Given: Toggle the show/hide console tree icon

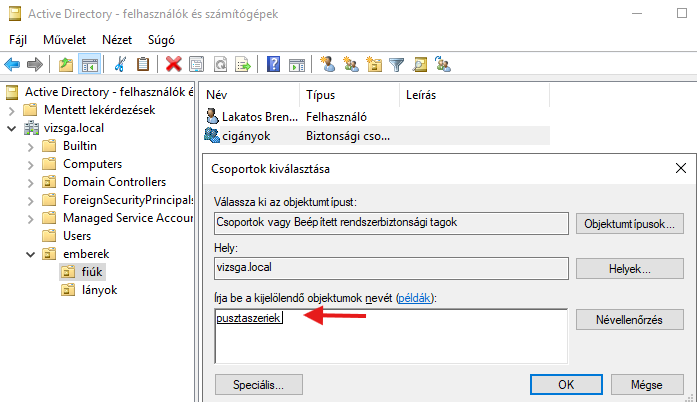Looking at the screenshot, I should pos(90,65).
